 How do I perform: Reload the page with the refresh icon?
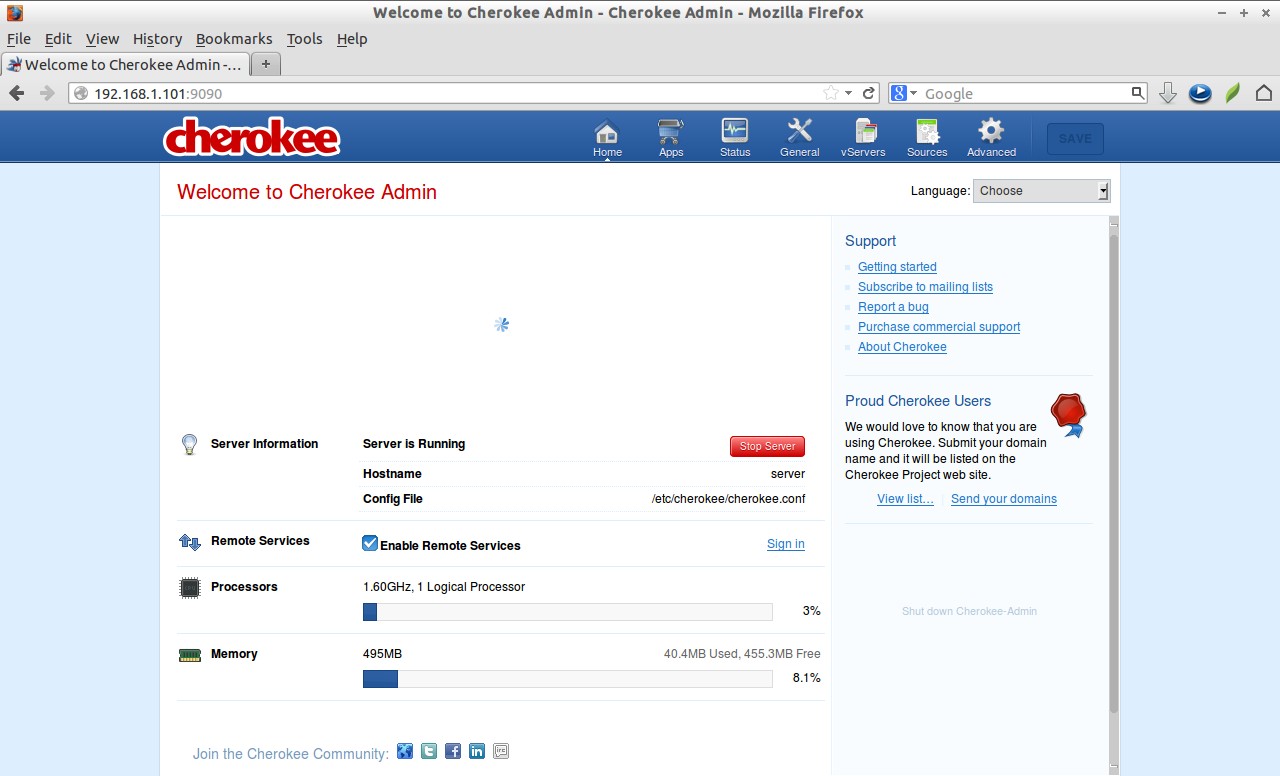(869, 93)
